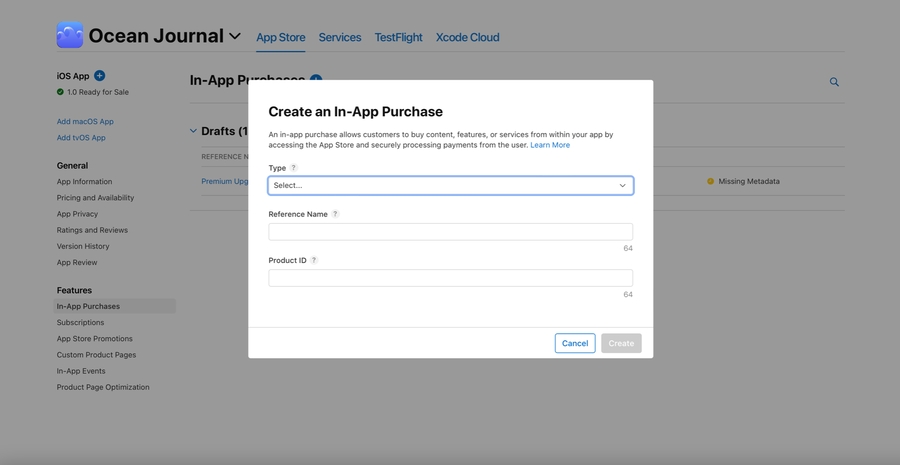
Task: Click the help icon next to Type
Action: tap(293, 168)
